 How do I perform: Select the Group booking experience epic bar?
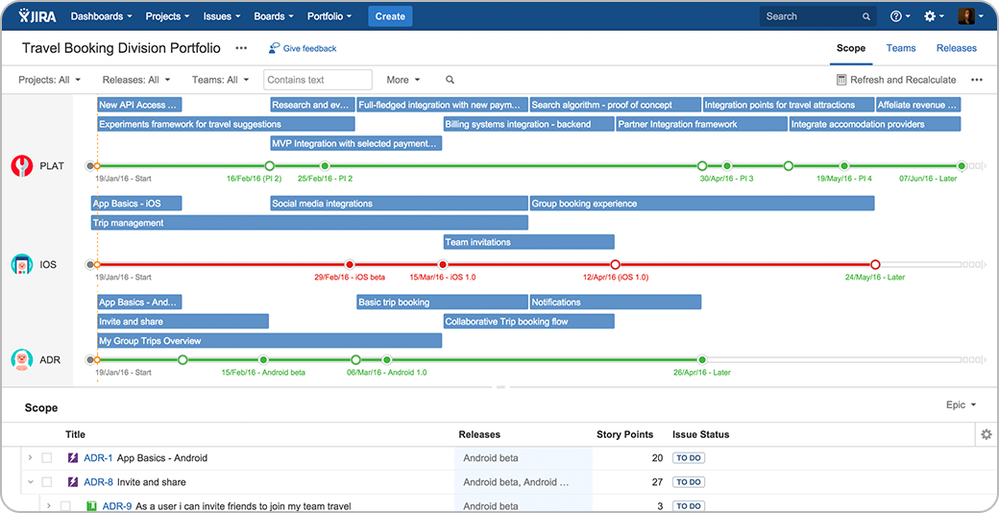click(x=702, y=203)
